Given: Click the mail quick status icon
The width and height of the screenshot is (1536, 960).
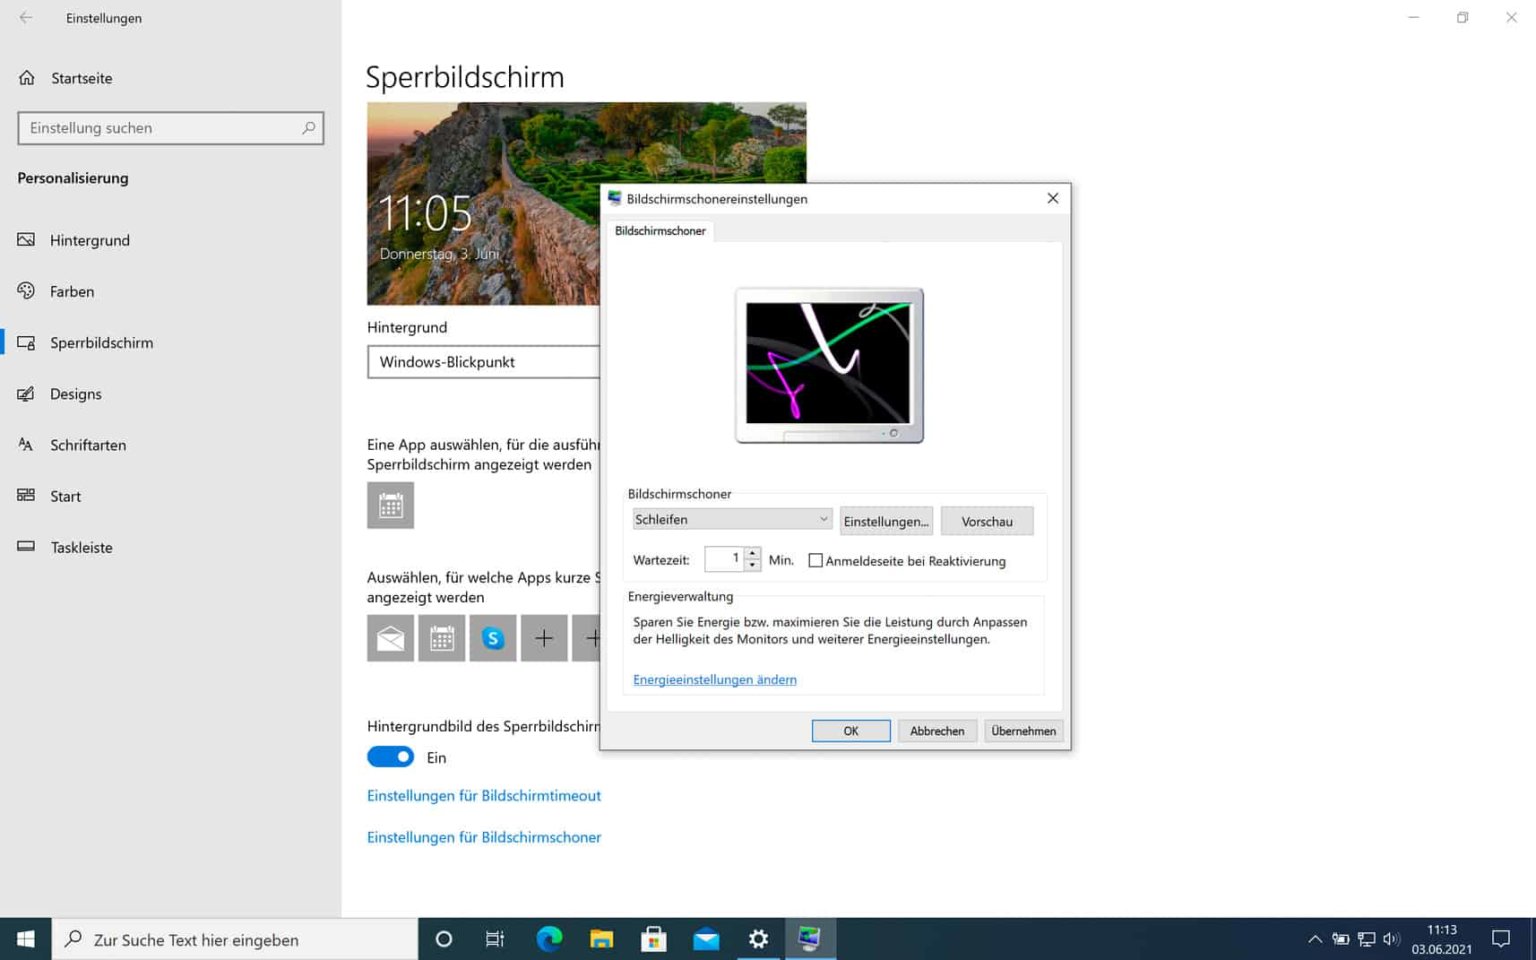Looking at the screenshot, I should click(390, 637).
